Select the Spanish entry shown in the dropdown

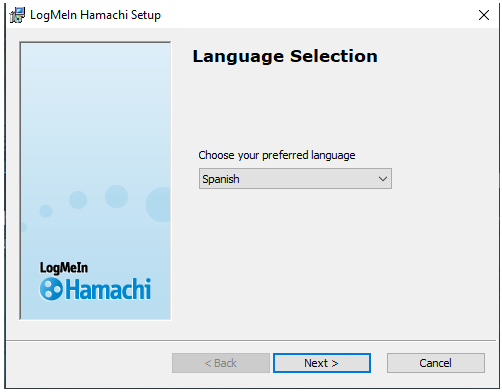[x=221, y=179]
